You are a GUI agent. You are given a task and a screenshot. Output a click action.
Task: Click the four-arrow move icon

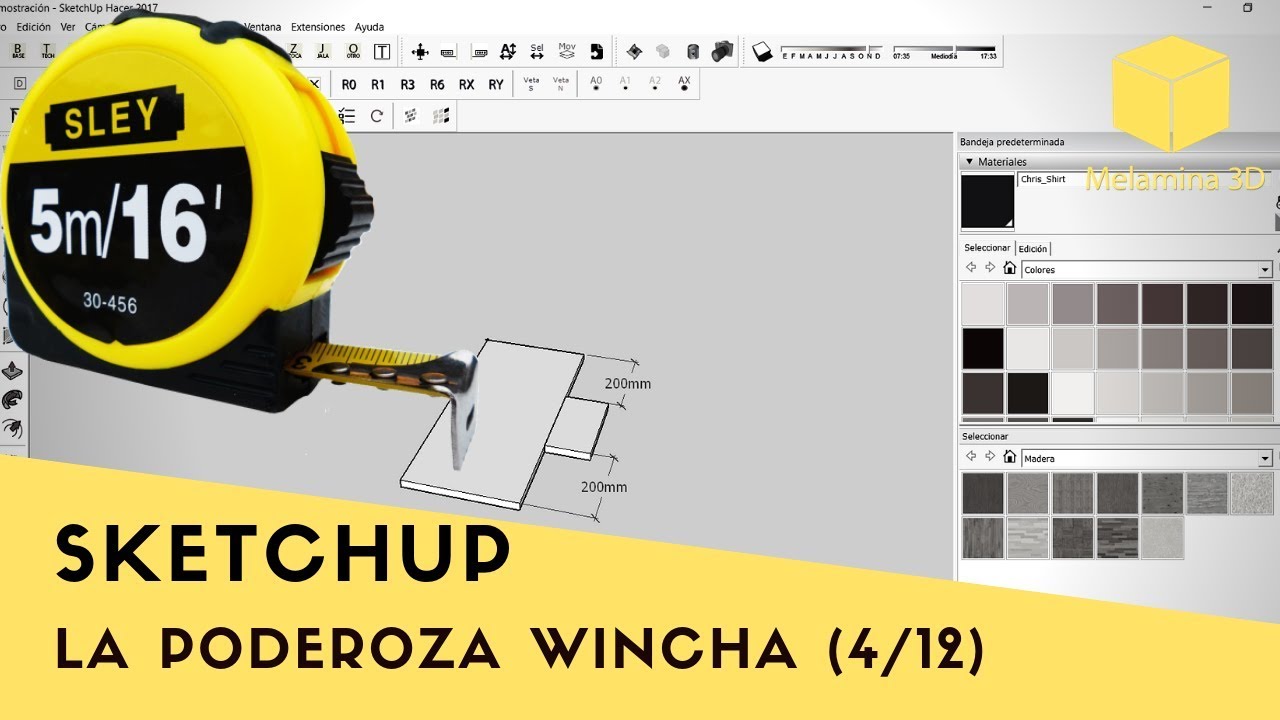pyautogui.click(x=420, y=51)
